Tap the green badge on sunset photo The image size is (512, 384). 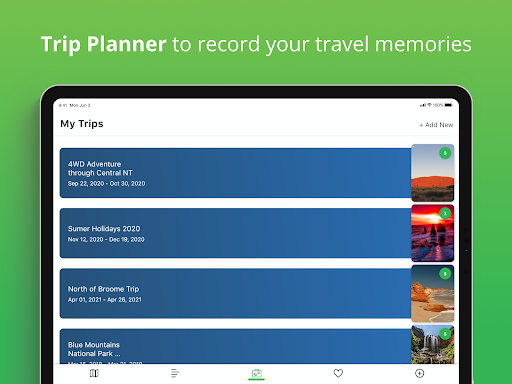point(445,213)
